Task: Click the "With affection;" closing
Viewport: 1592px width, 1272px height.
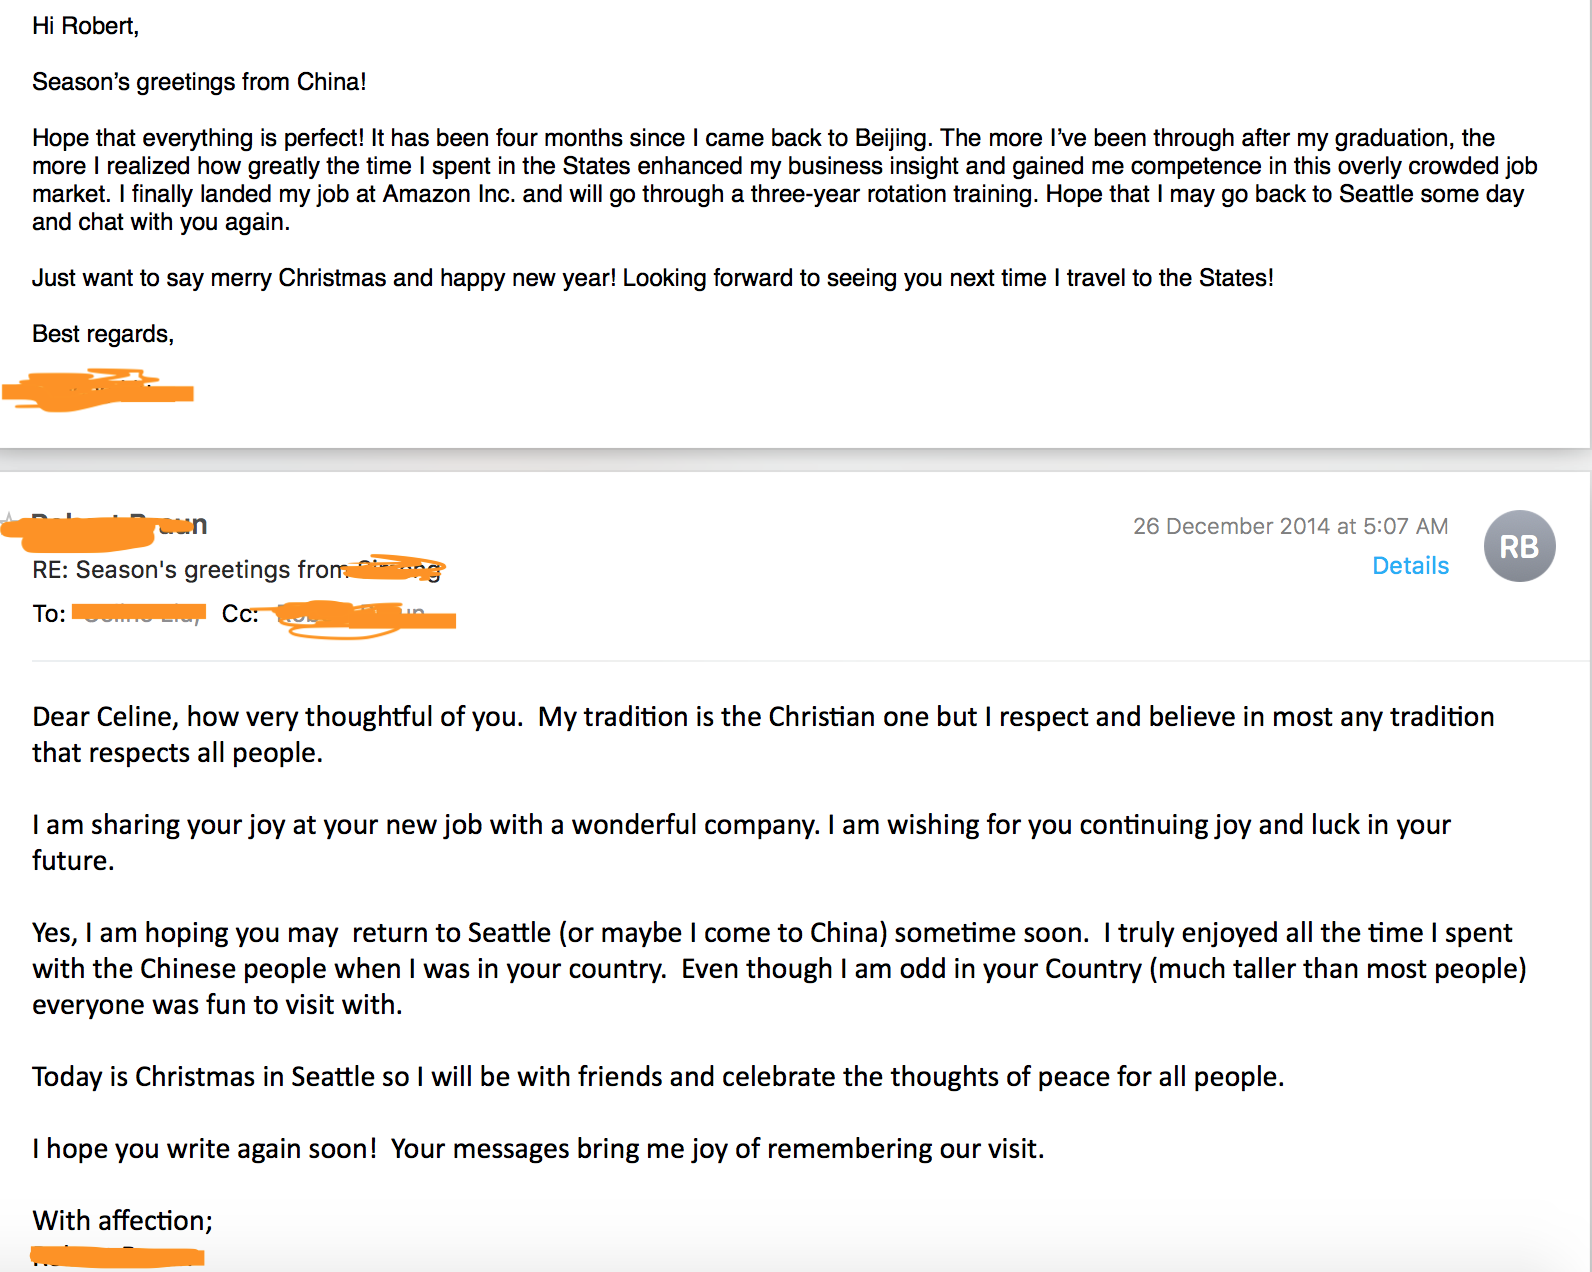Action: click(122, 1221)
